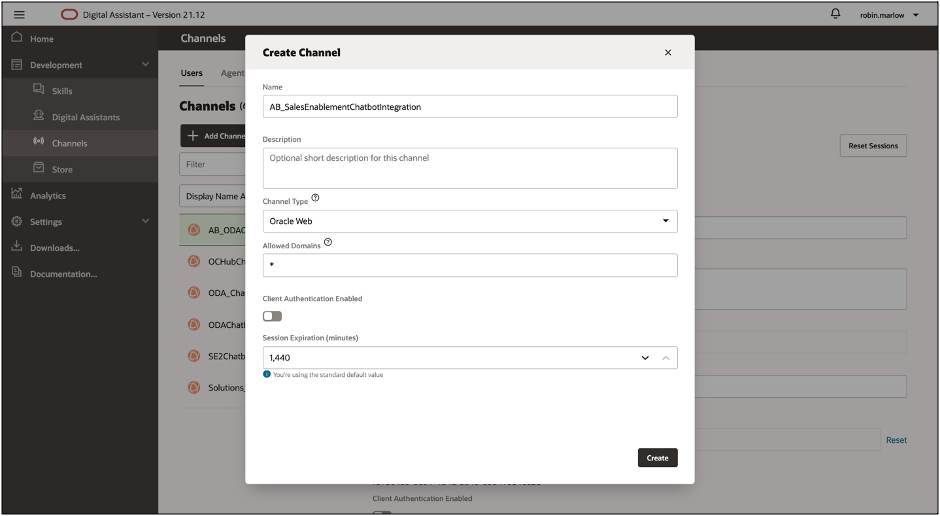Open notifications bell
The width and height of the screenshot is (940, 516).
pos(835,13)
